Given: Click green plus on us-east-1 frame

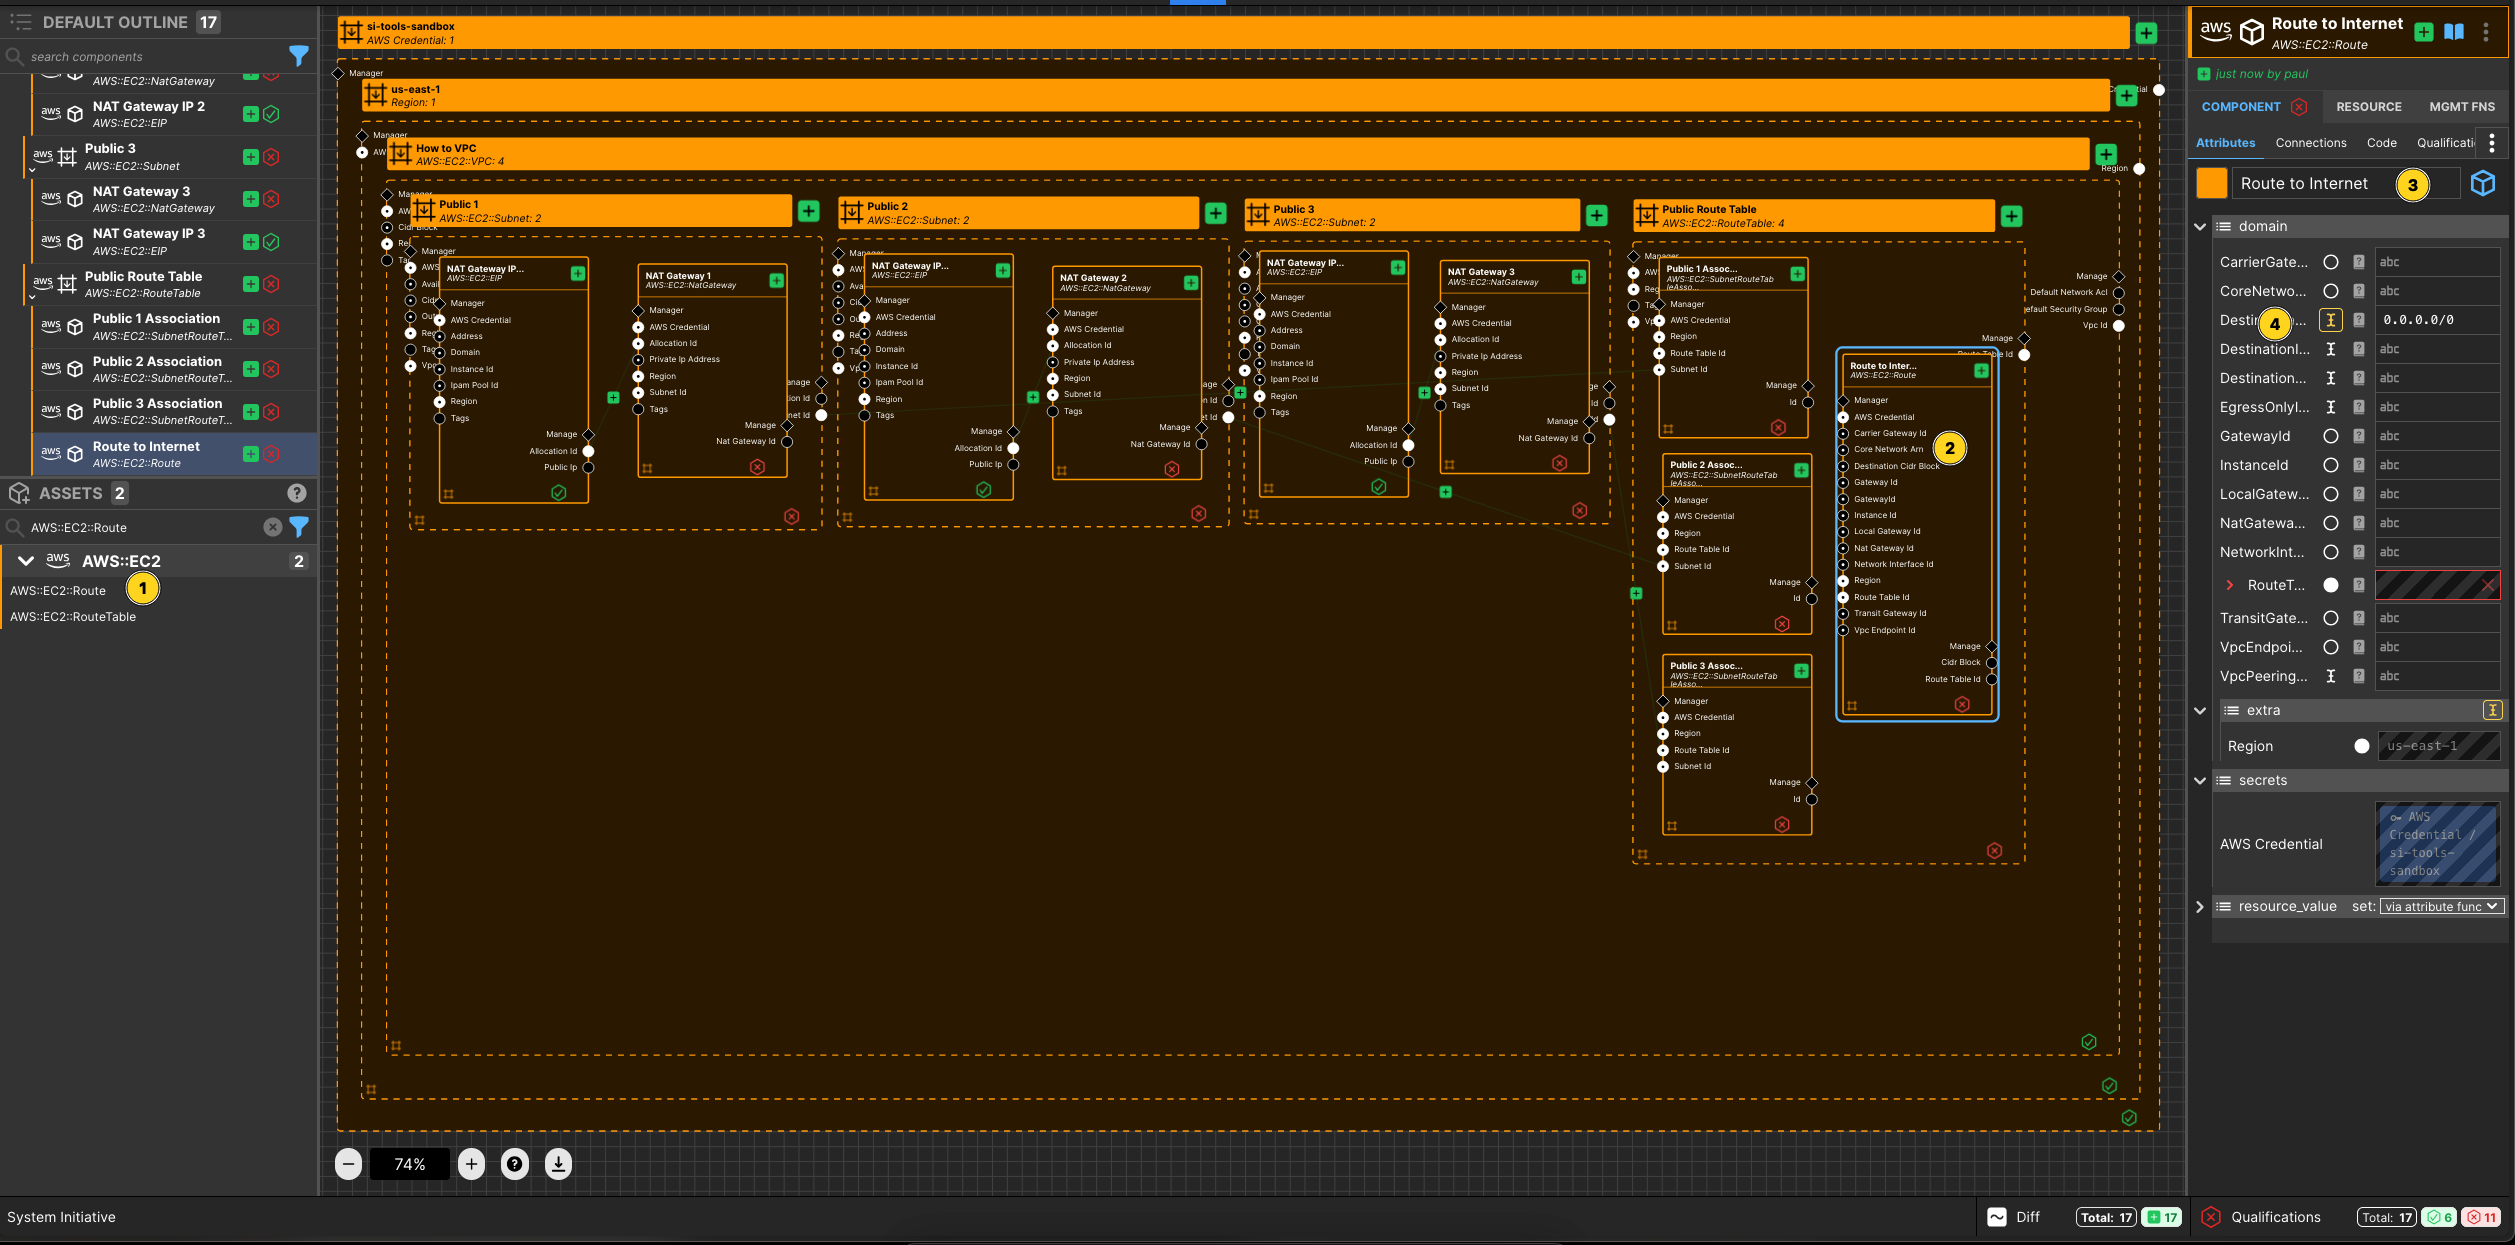Looking at the screenshot, I should (x=2127, y=96).
